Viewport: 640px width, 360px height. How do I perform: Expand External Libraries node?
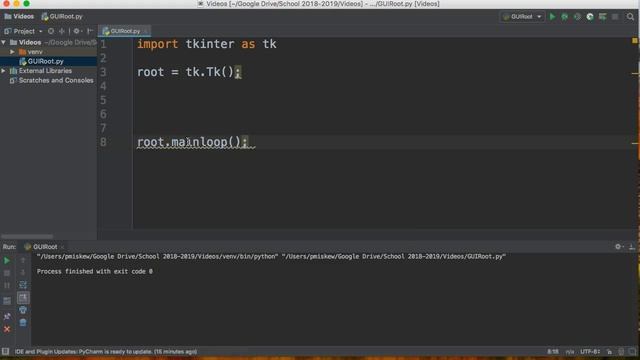pyautogui.click(x=4, y=71)
